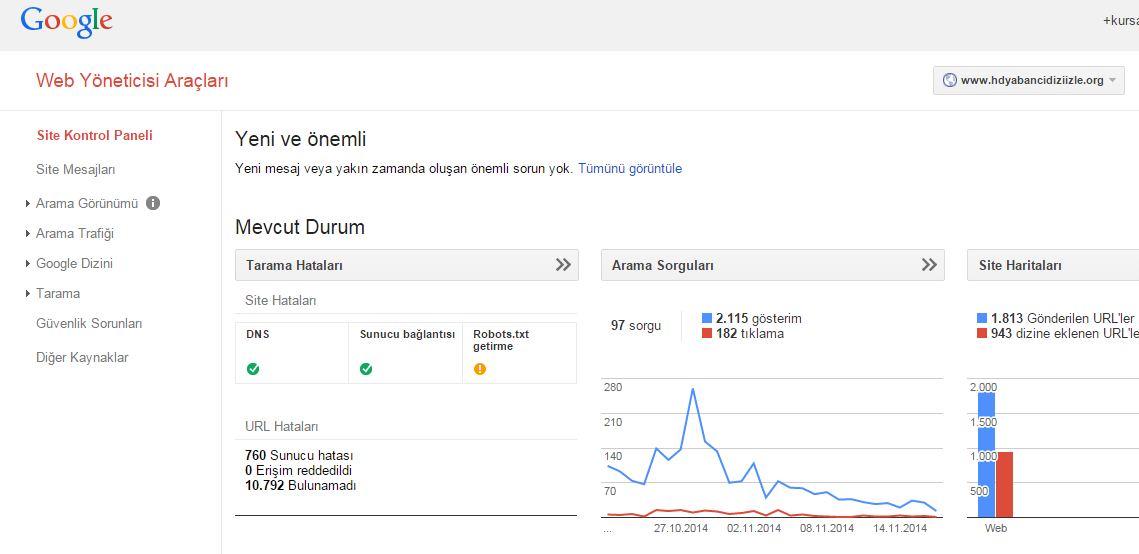The image size is (1139, 554).
Task: Open Güvenlik Sorunları in sidebar
Action: click(x=89, y=324)
